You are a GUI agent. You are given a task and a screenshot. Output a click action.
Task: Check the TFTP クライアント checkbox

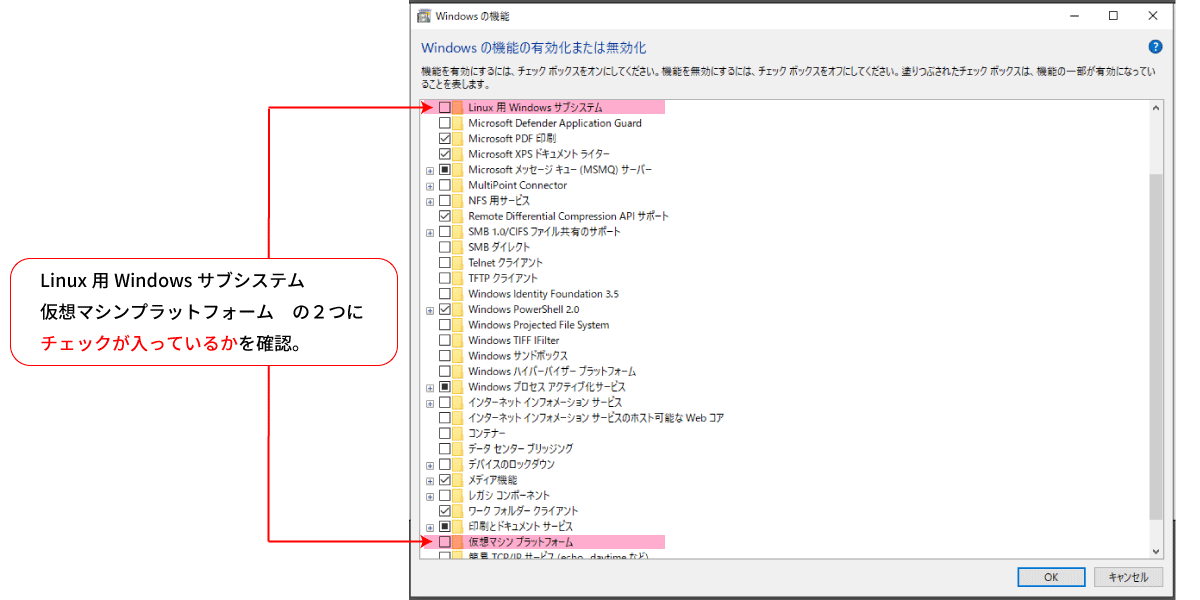coord(445,278)
